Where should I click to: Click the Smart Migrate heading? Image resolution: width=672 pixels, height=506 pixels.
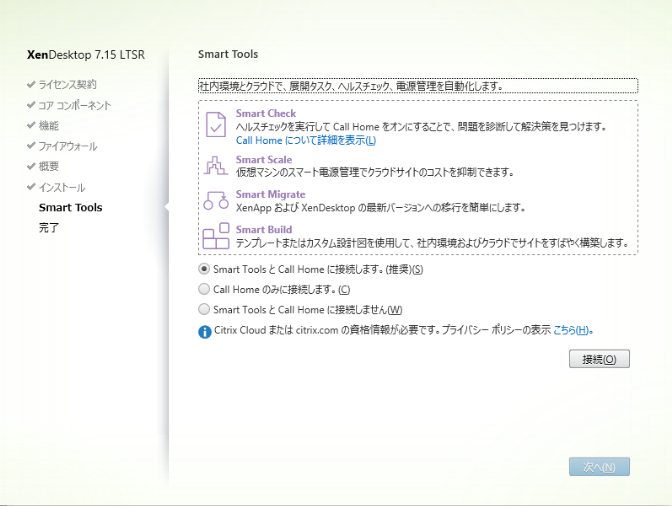(x=270, y=194)
